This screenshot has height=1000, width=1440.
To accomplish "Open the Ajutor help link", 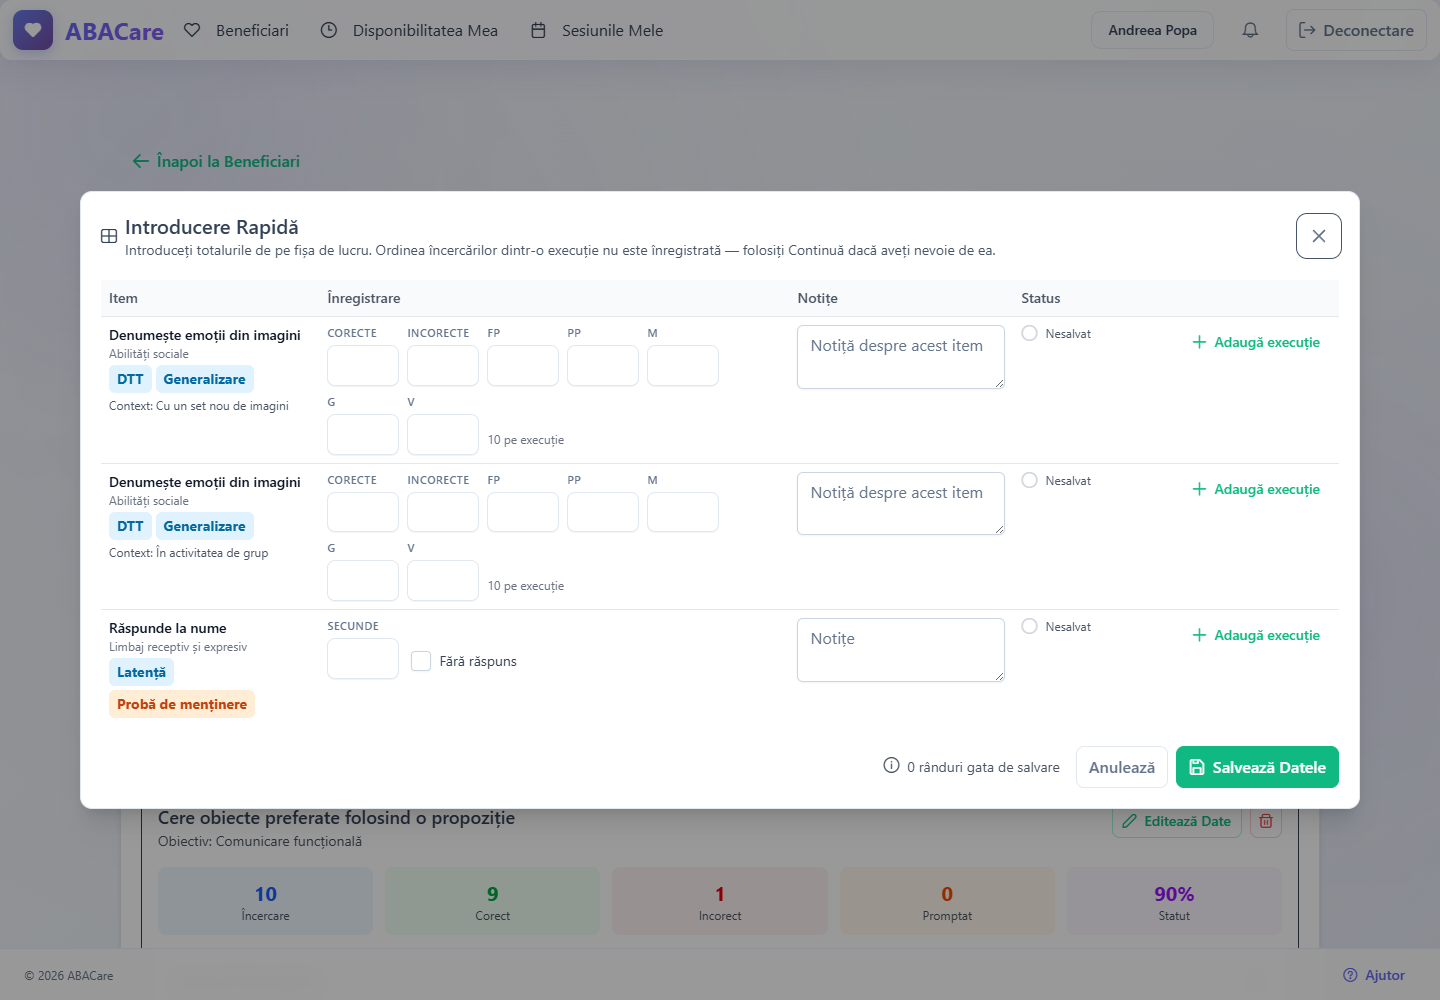I will (x=1374, y=975).
